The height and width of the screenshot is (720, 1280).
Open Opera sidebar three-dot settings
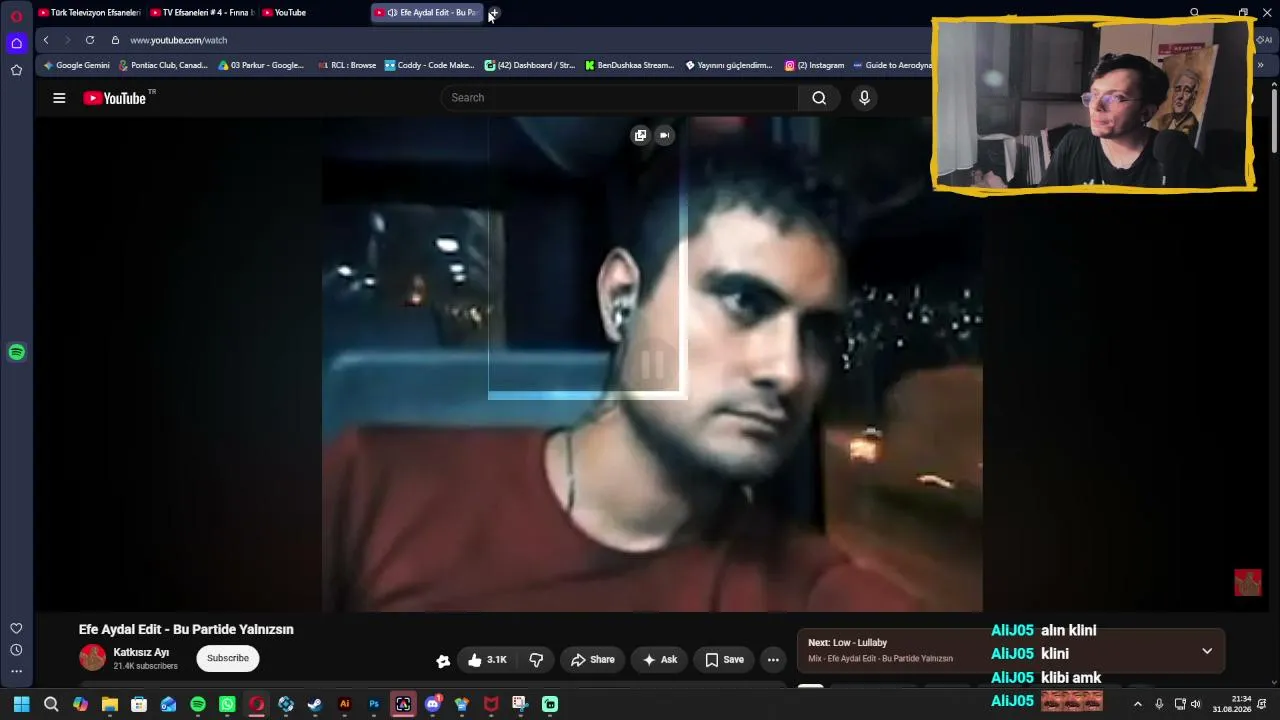pyautogui.click(x=16, y=672)
